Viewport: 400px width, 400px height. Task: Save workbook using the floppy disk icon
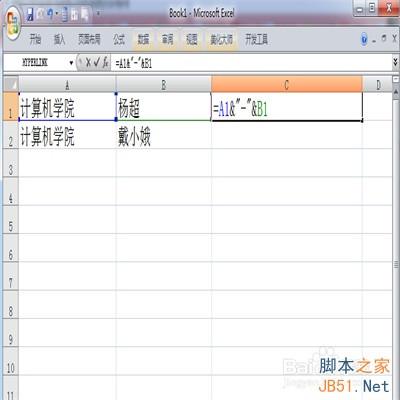click(30, 14)
